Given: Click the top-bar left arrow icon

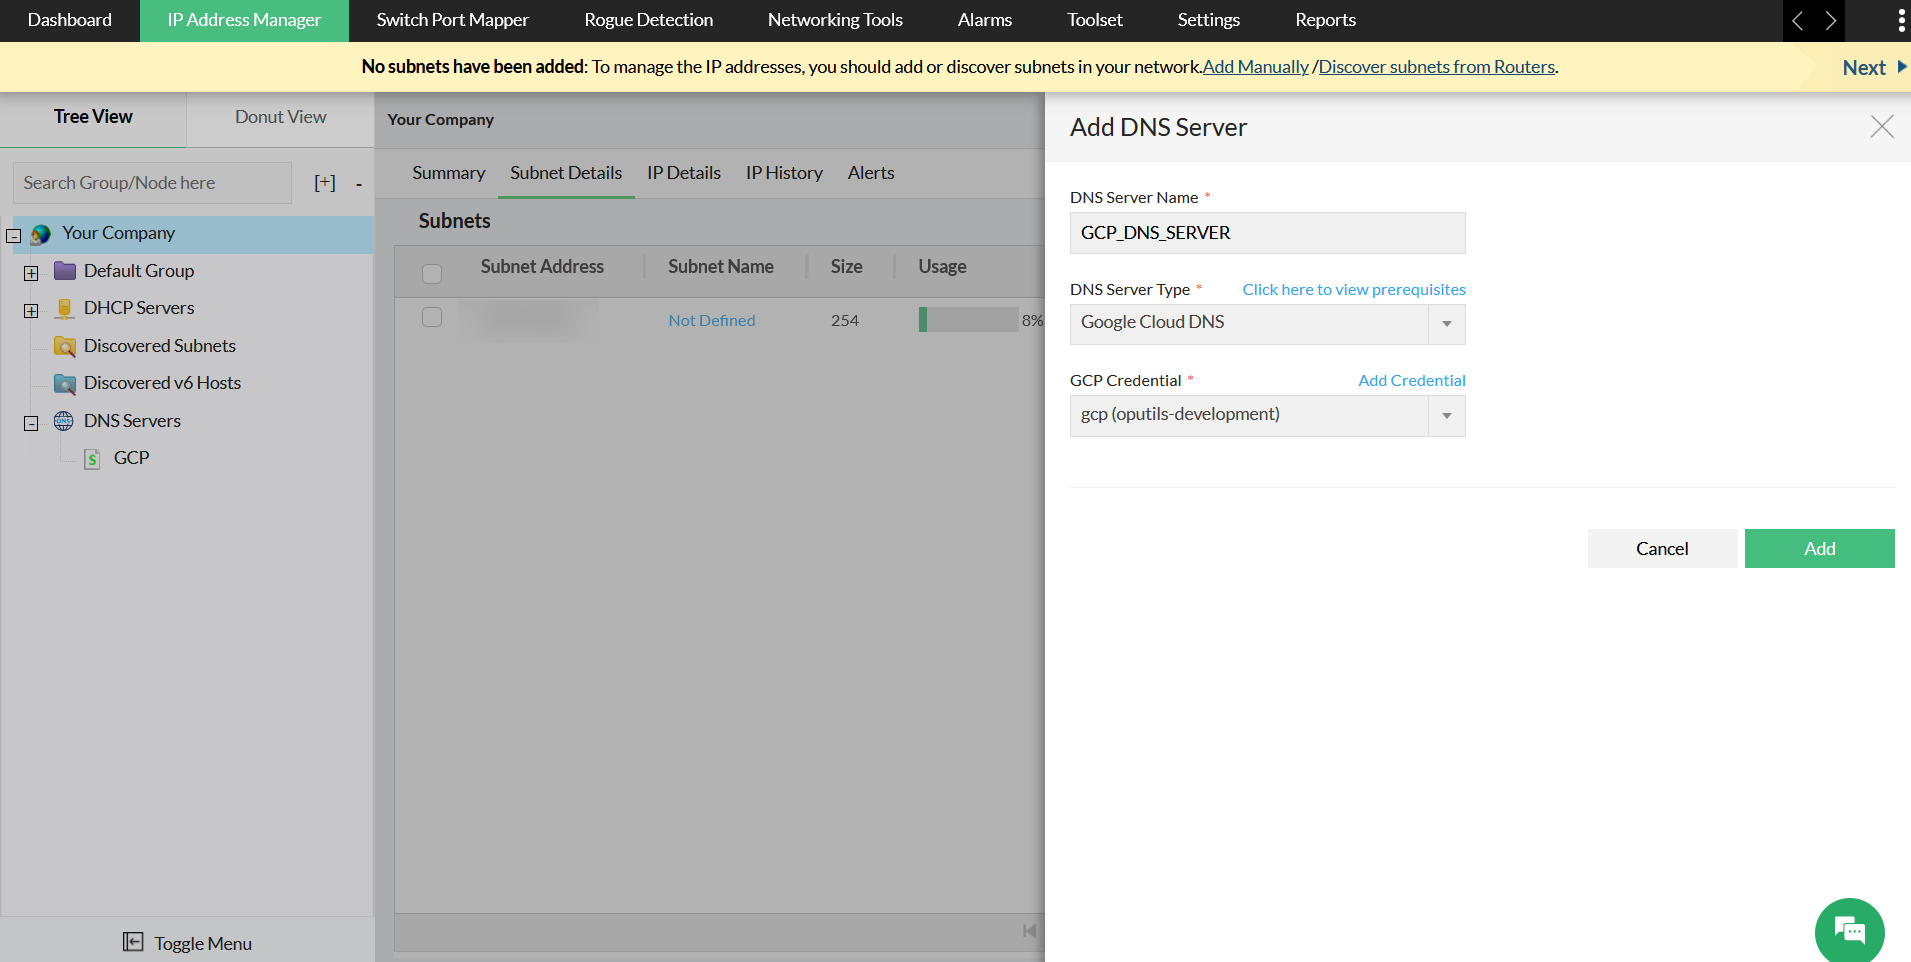Looking at the screenshot, I should coord(1798,20).
